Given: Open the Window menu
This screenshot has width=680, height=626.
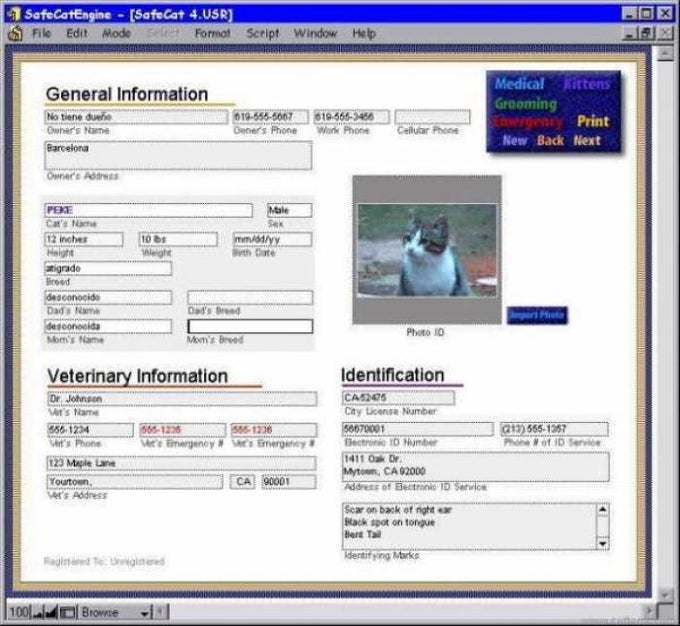Looking at the screenshot, I should tap(315, 33).
